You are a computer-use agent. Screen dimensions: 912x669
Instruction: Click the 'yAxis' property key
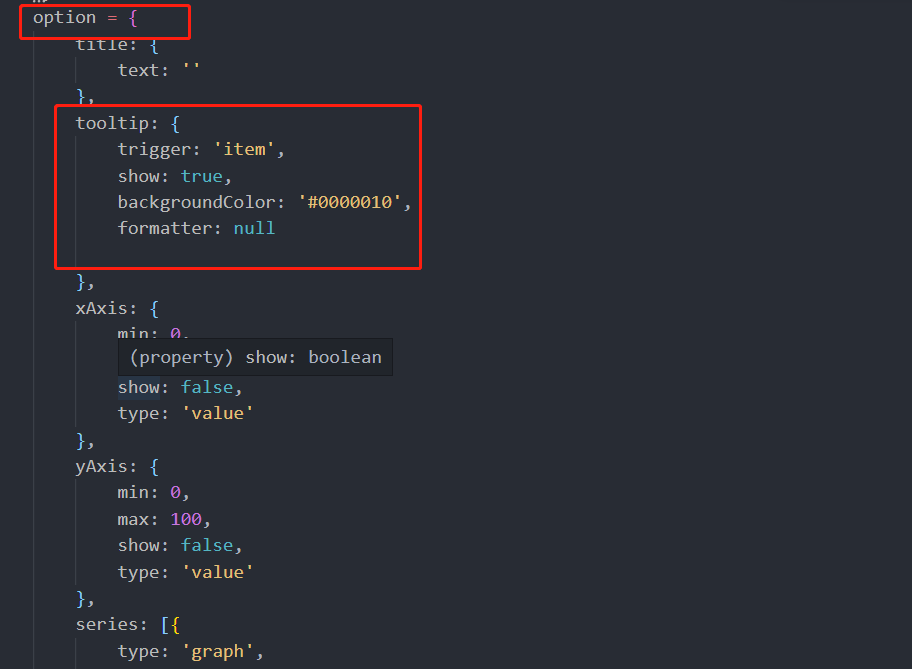pyautogui.click(x=102, y=467)
